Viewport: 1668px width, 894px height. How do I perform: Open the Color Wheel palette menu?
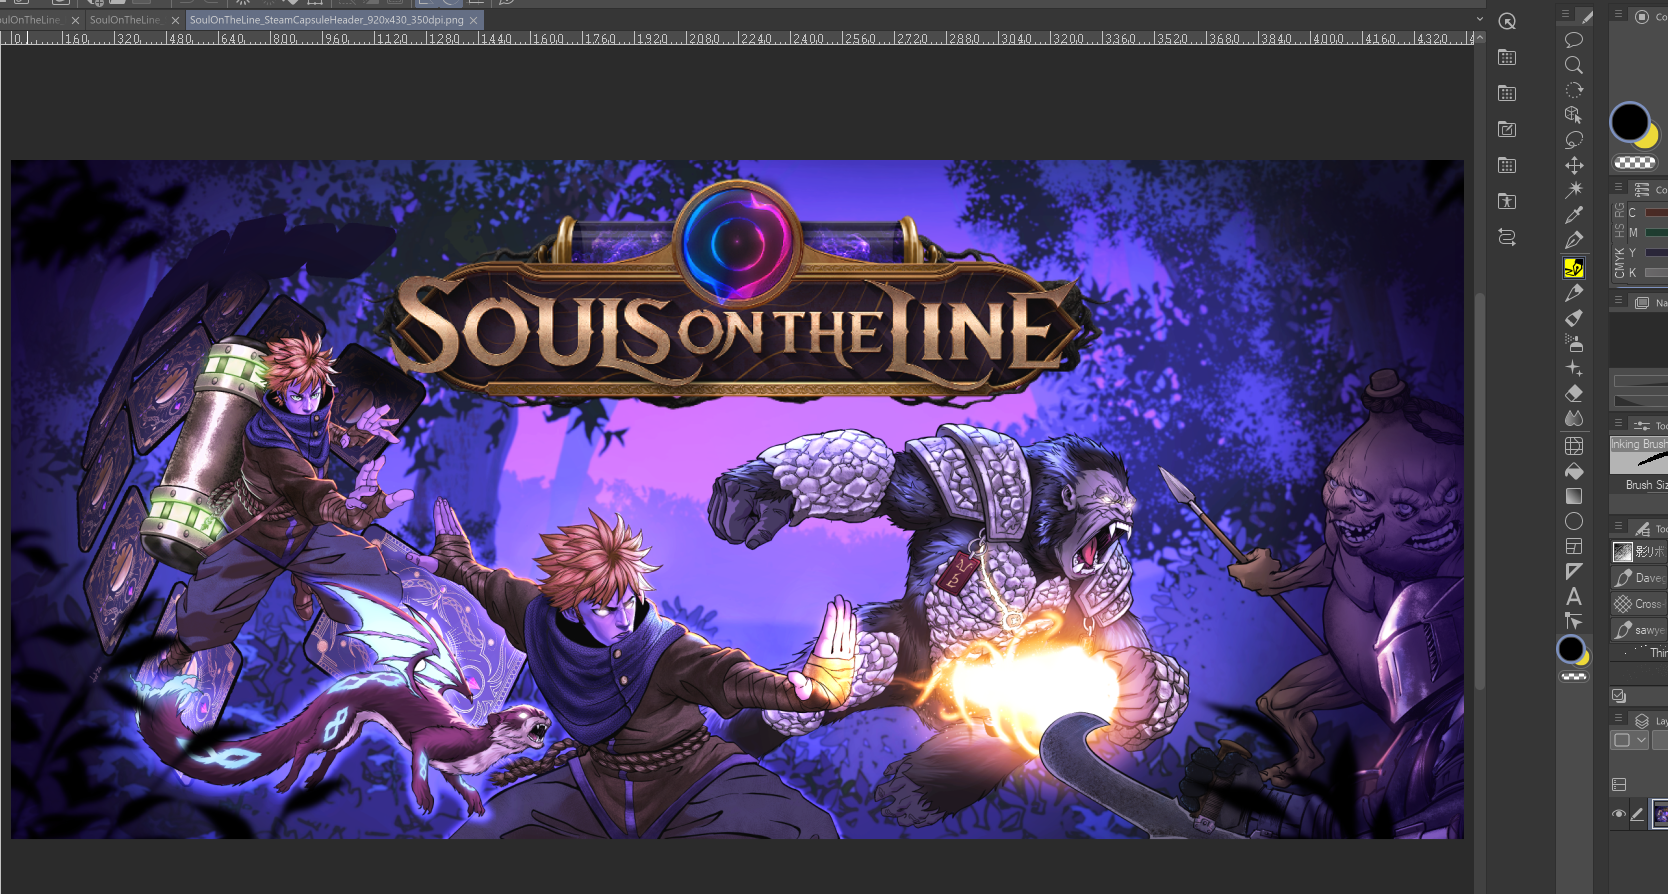1618,14
